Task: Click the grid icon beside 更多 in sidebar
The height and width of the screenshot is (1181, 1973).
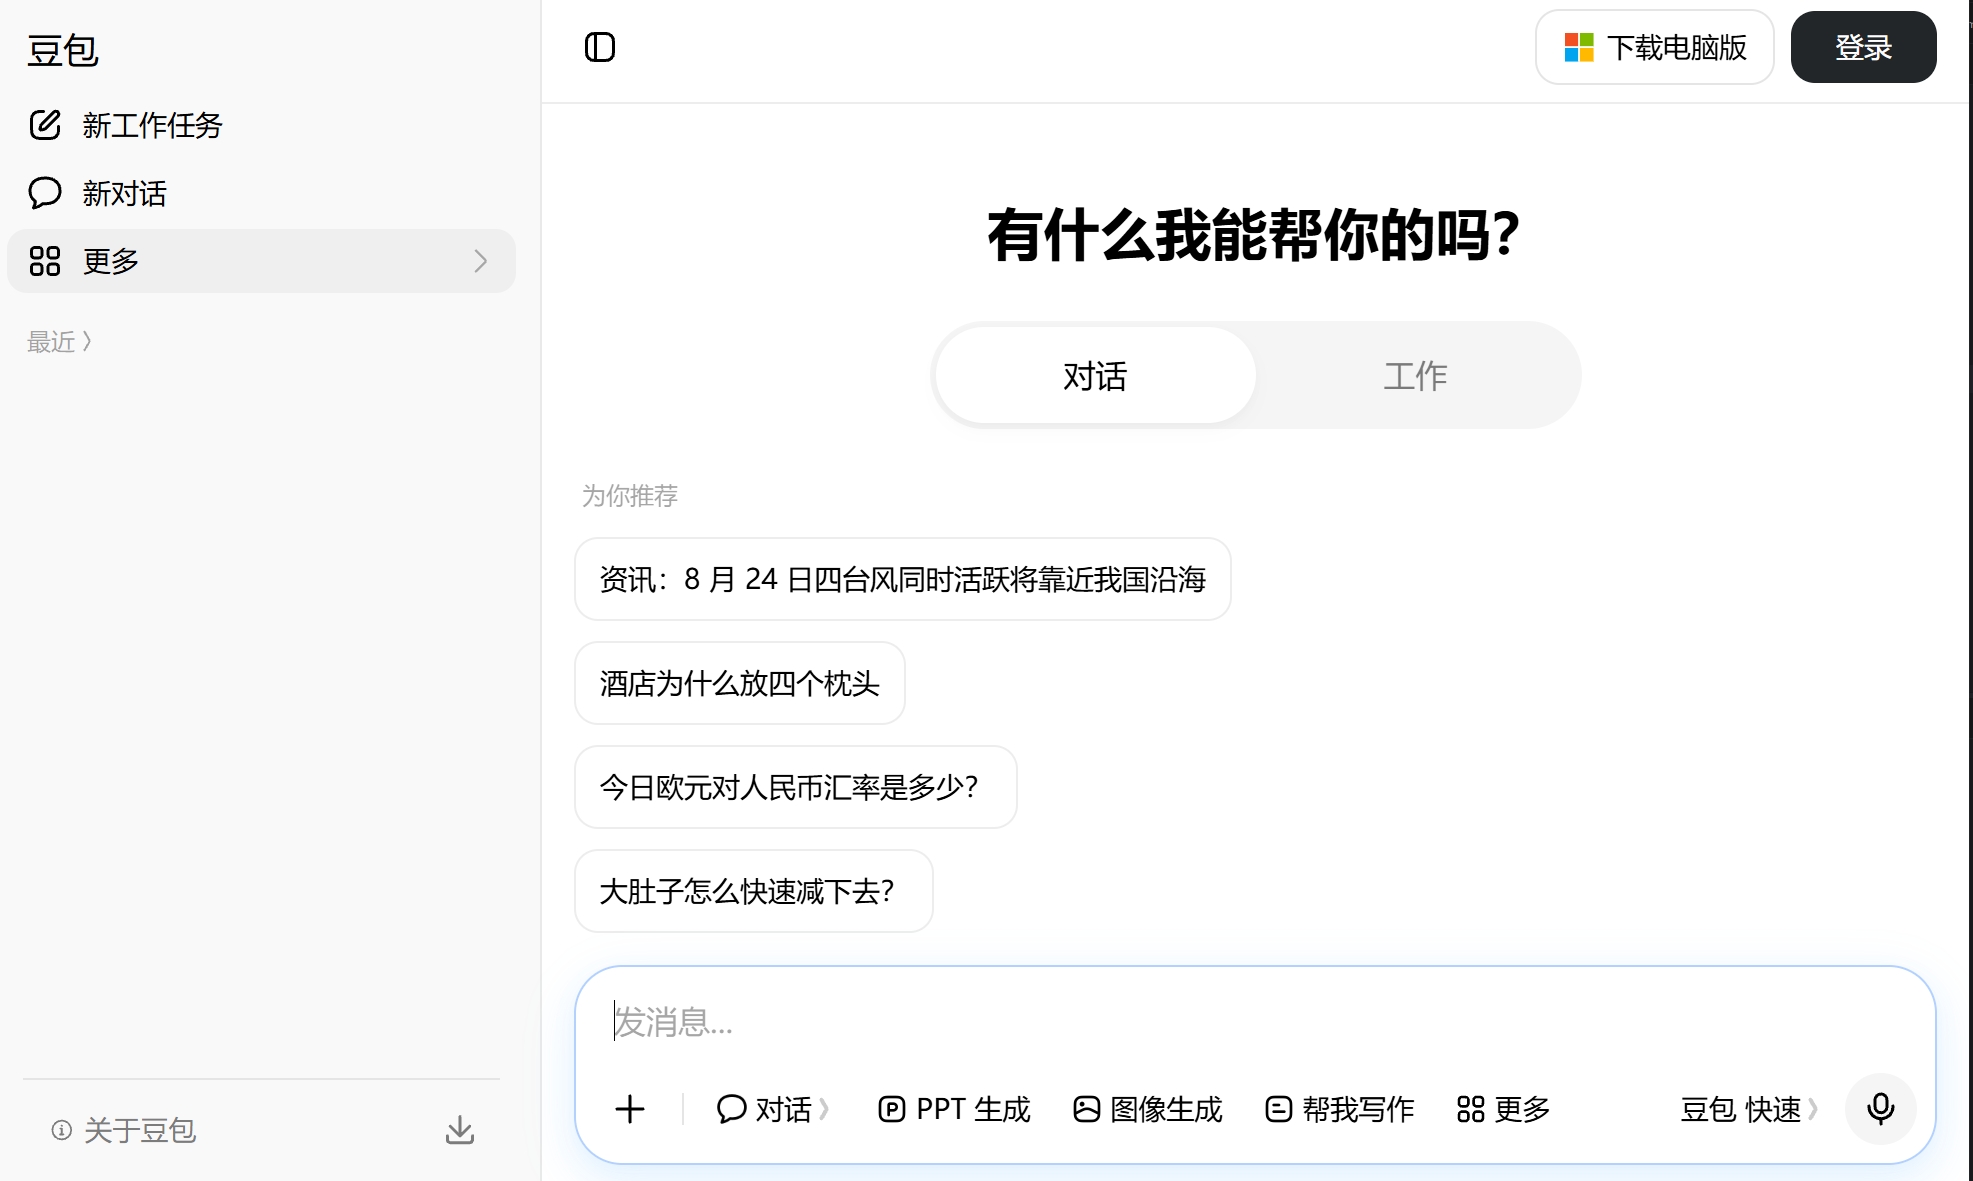Action: 45,261
